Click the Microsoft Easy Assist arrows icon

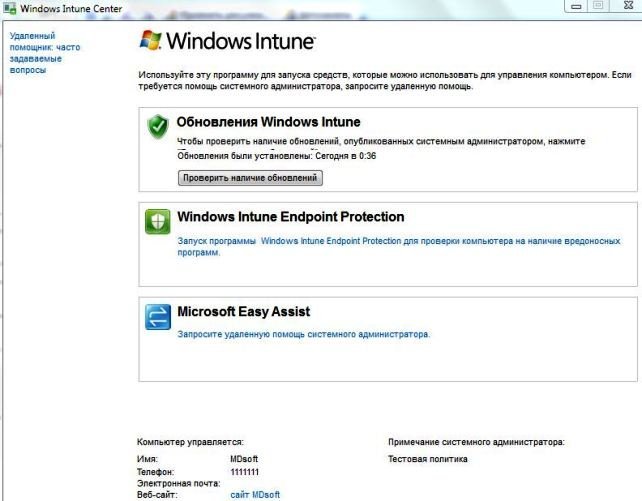(158, 317)
